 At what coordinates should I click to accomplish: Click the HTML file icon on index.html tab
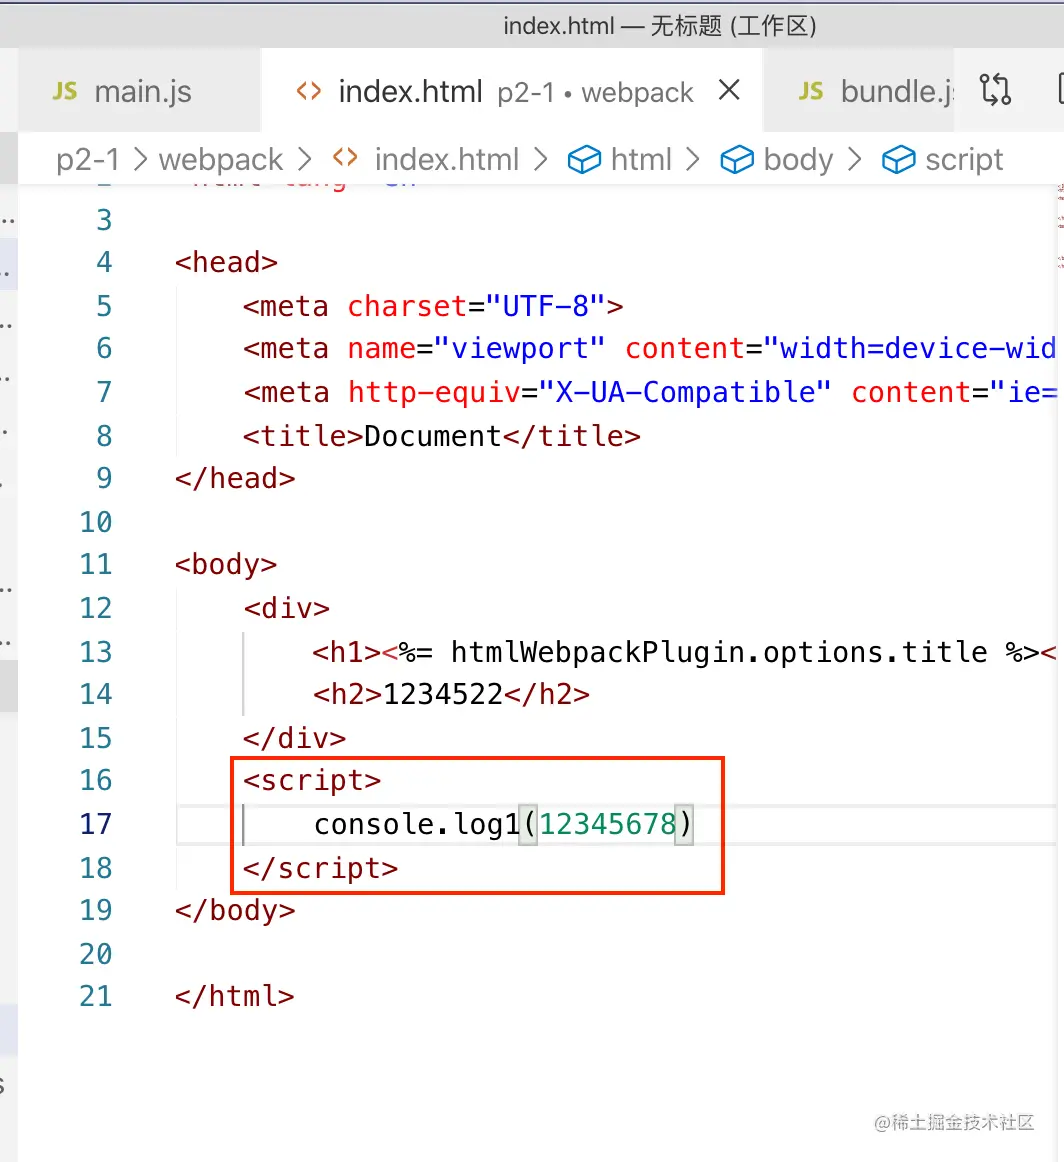[308, 91]
